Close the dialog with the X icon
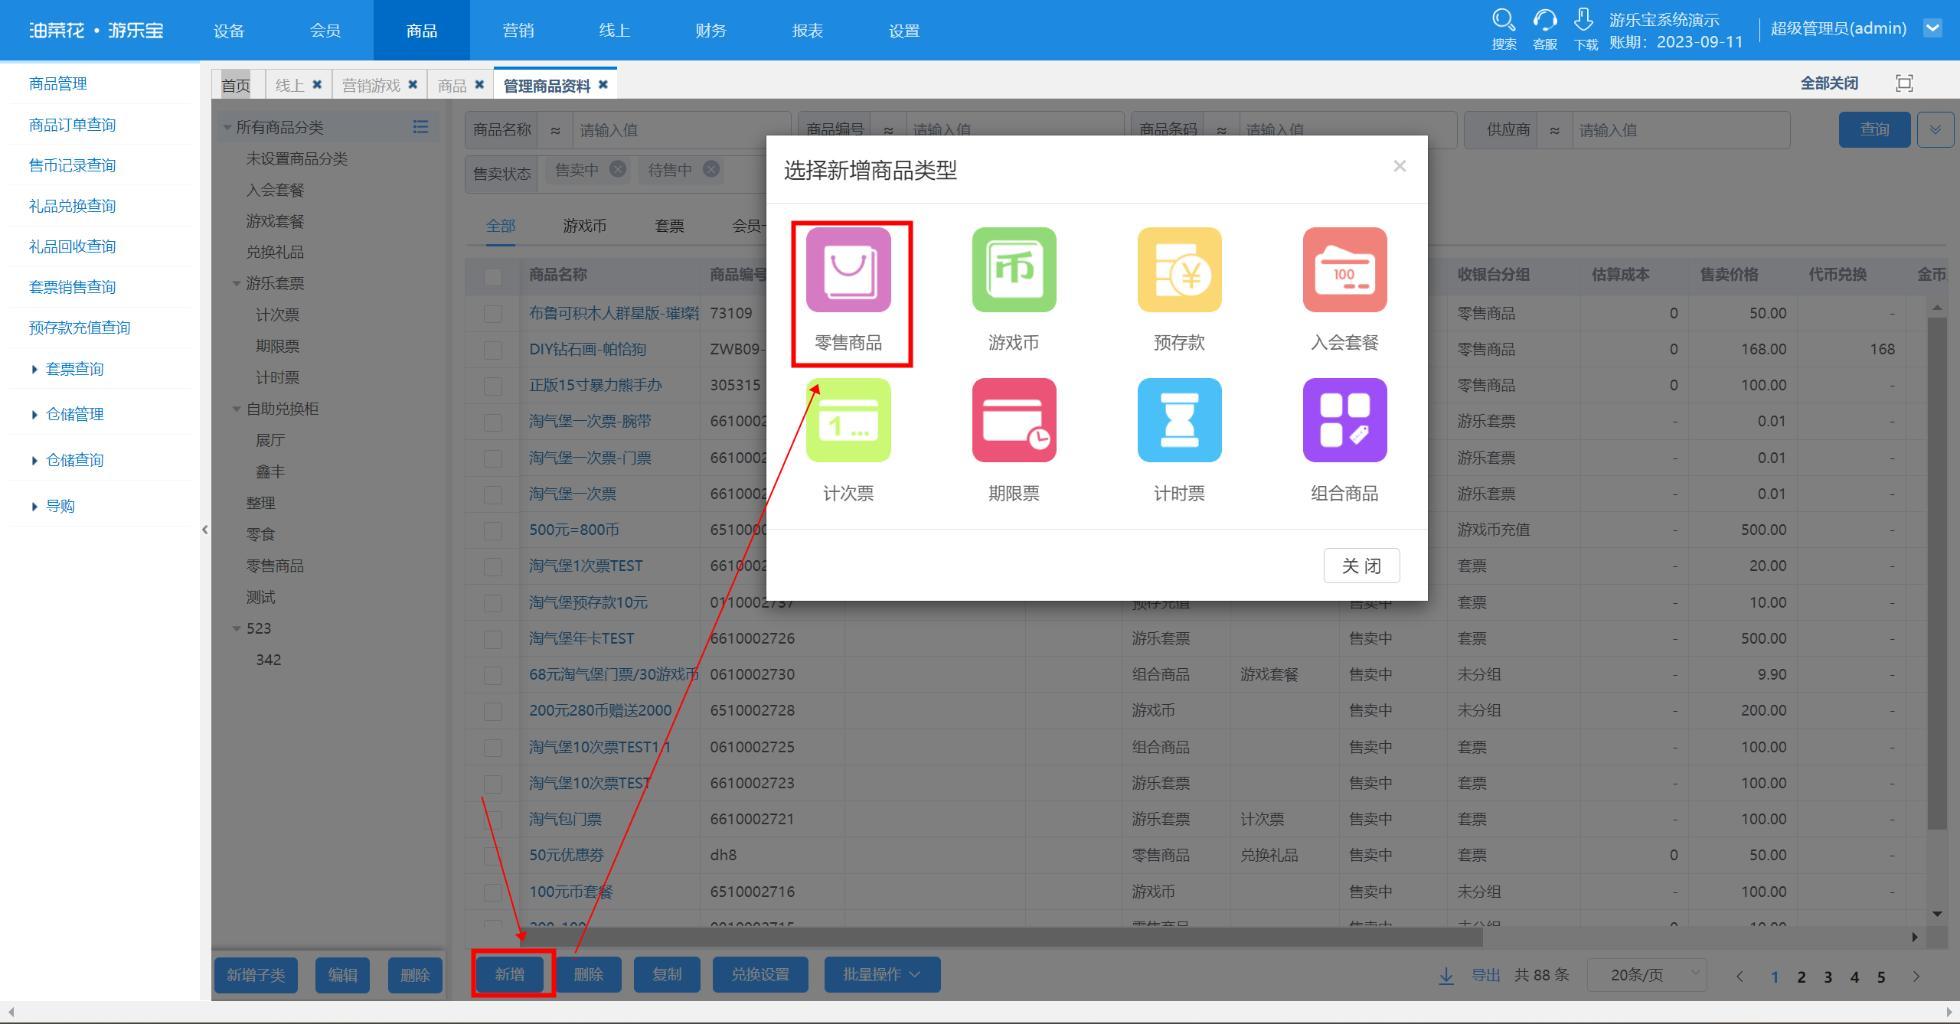 tap(1399, 166)
